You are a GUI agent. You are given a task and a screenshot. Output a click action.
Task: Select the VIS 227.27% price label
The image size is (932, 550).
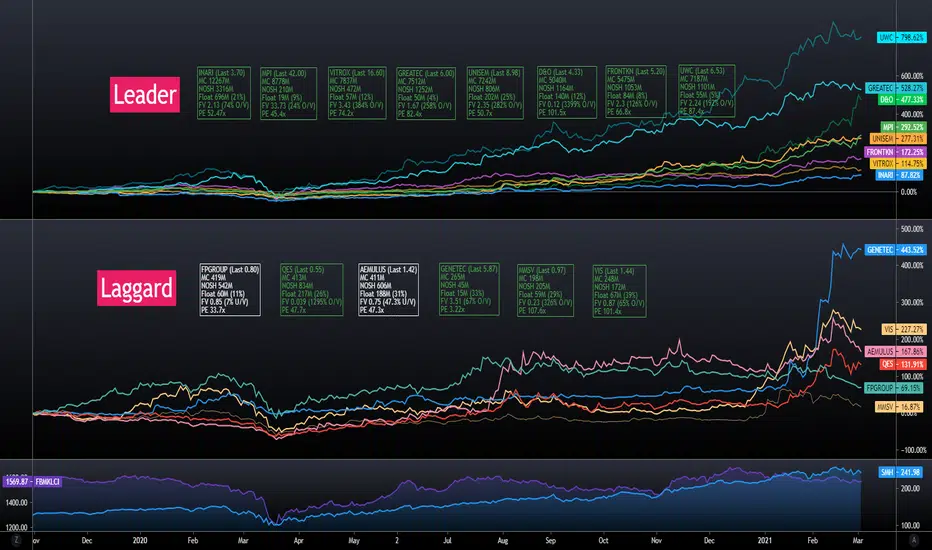tap(903, 329)
